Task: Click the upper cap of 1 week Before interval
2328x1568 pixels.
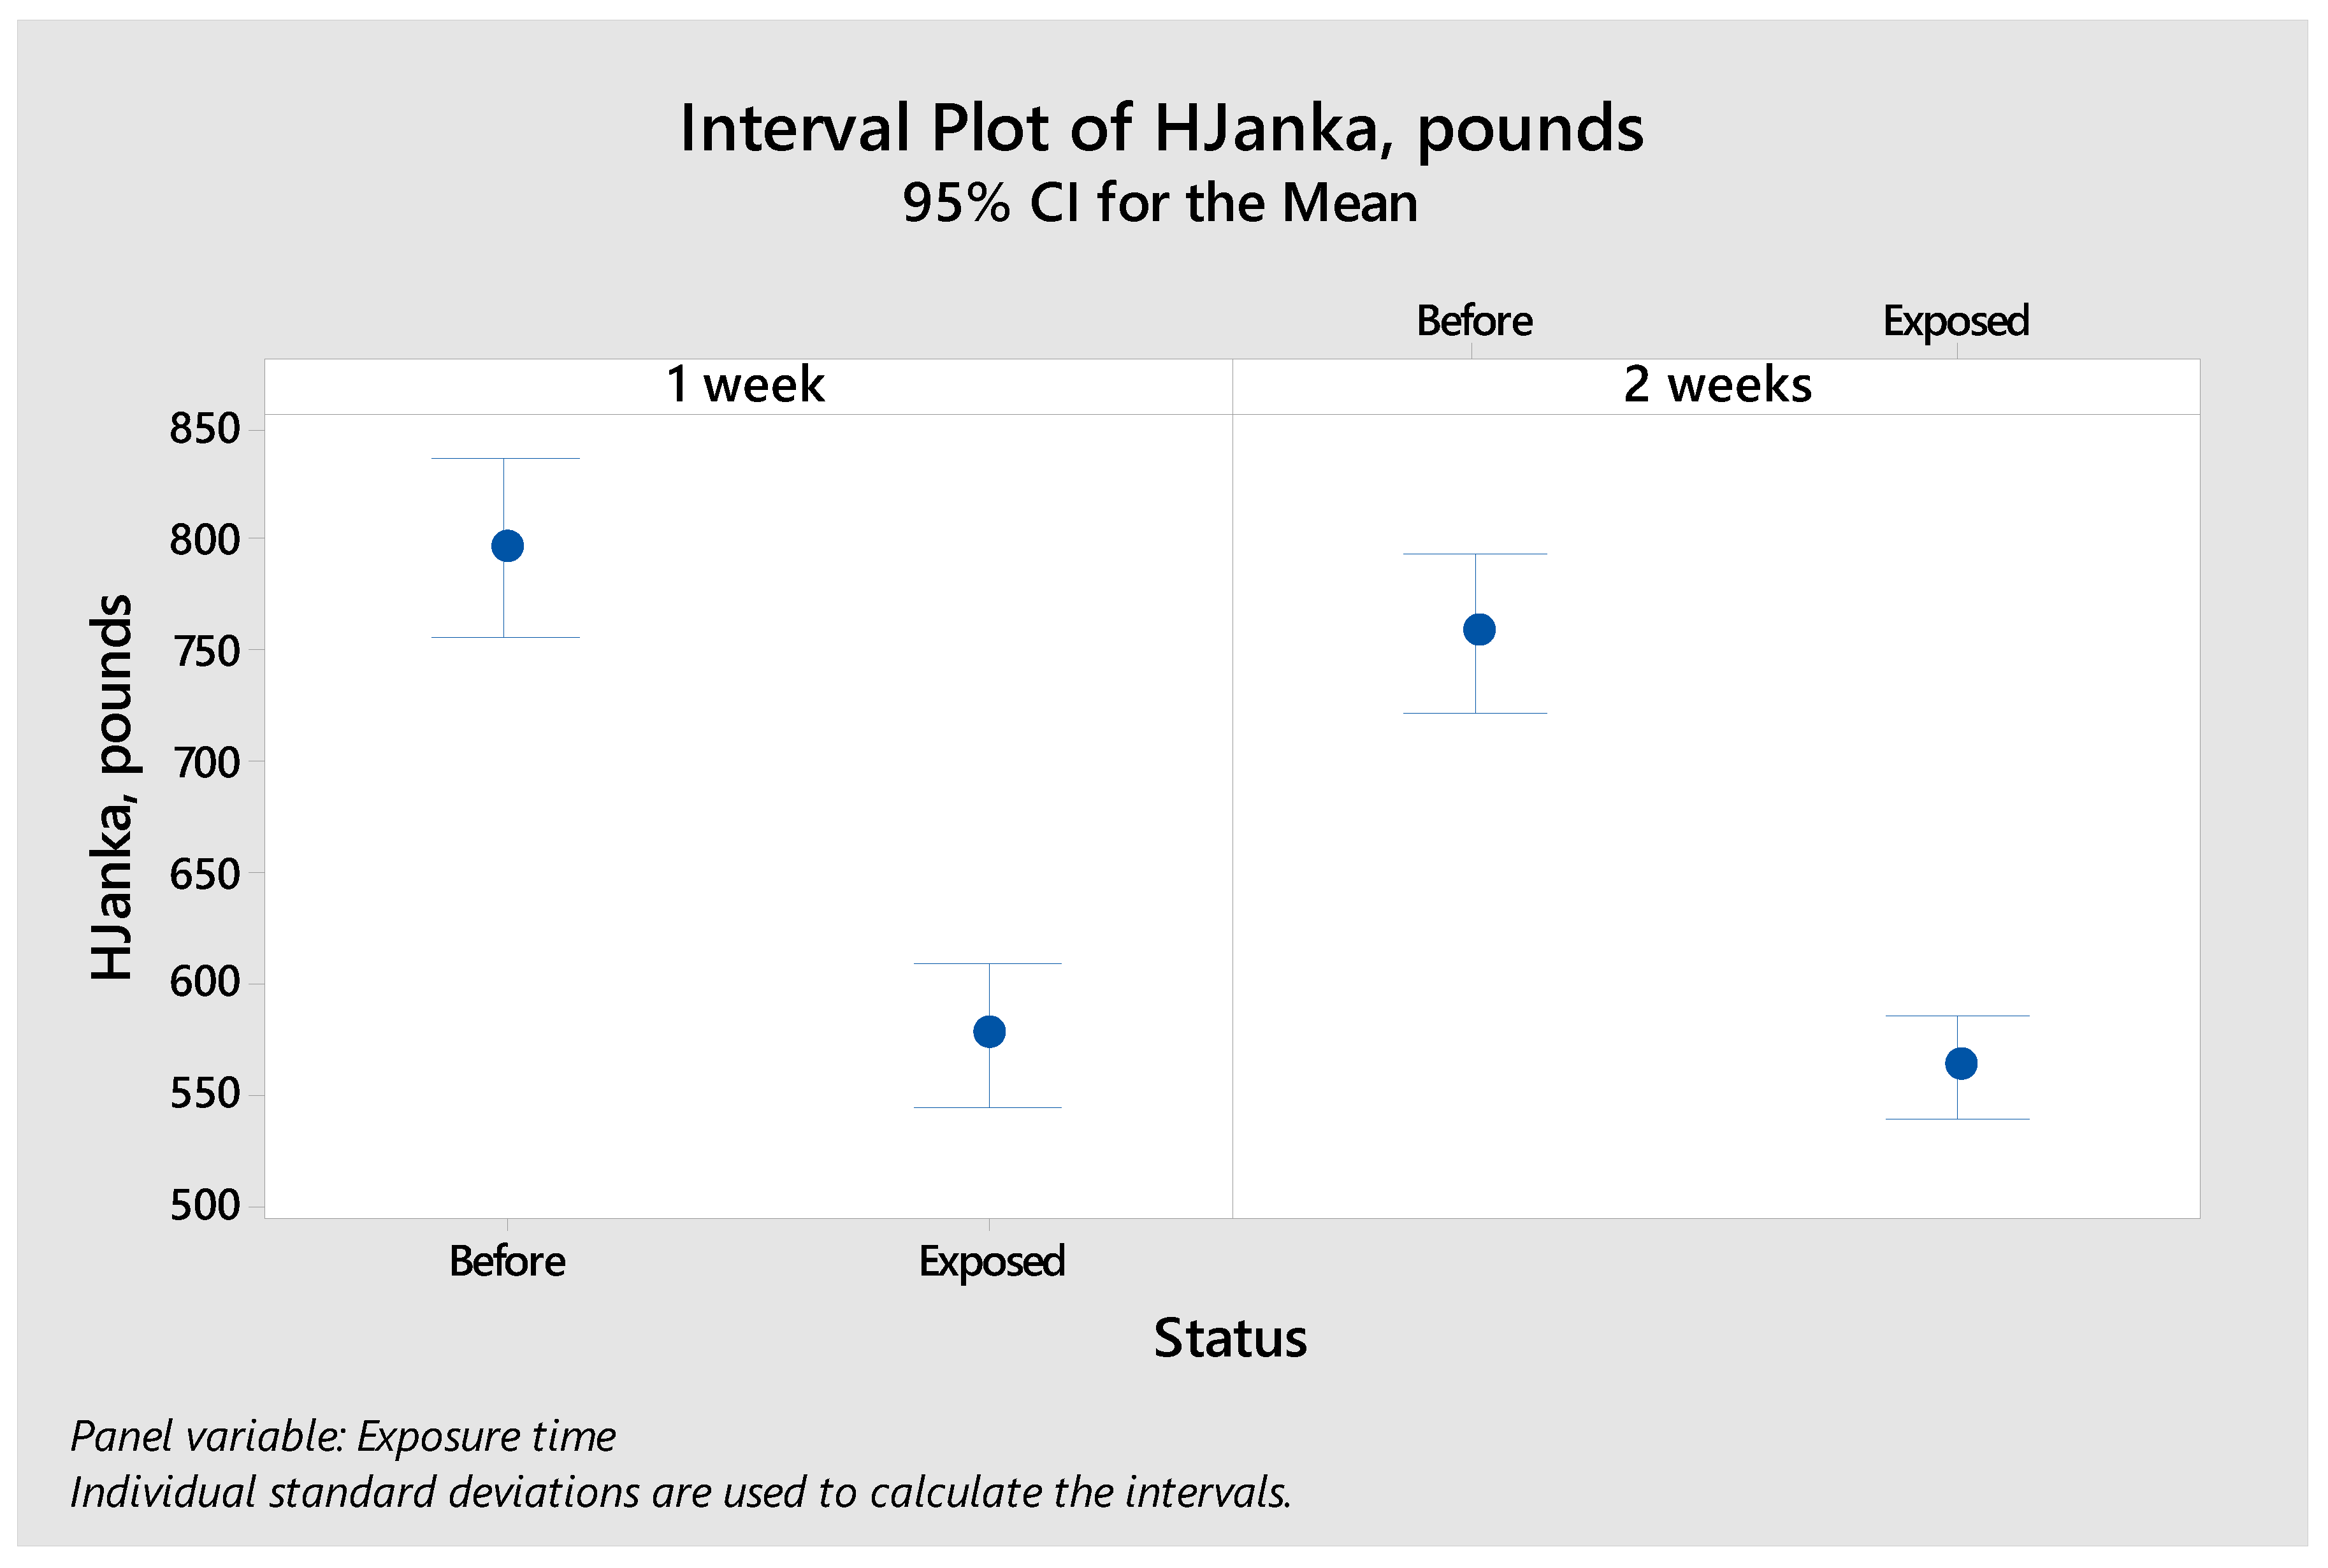Action: (505, 459)
